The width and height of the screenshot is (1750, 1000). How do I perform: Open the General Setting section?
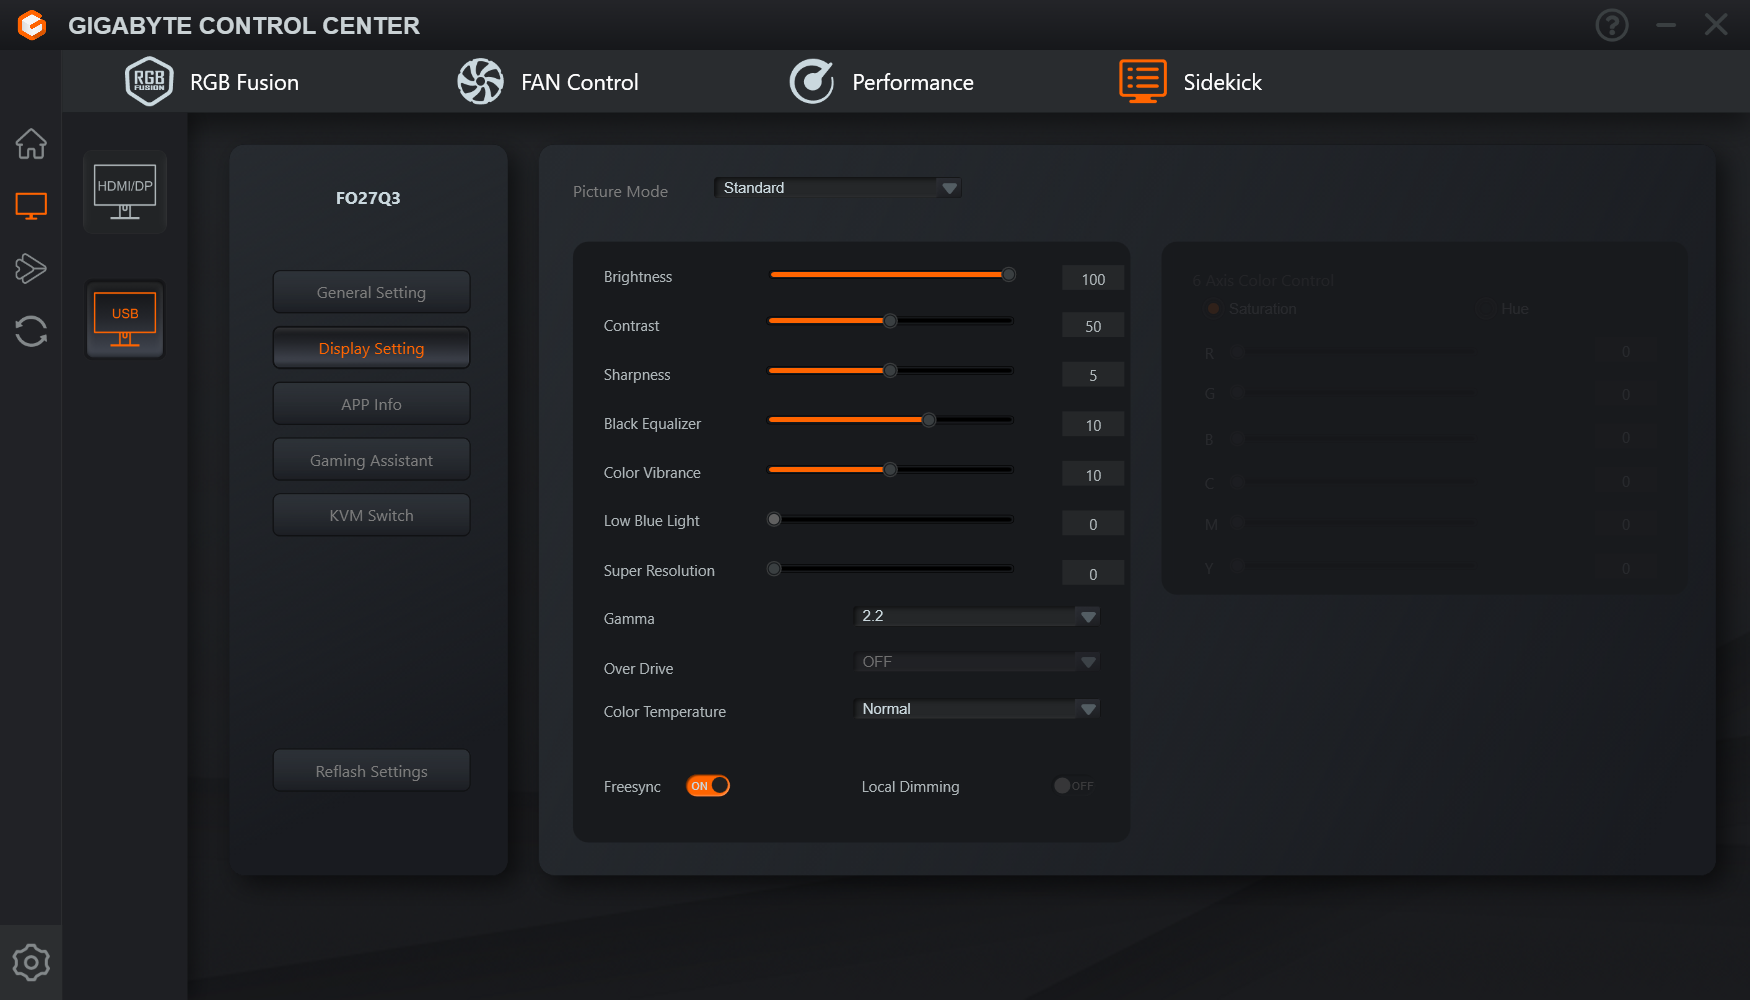coord(371,292)
